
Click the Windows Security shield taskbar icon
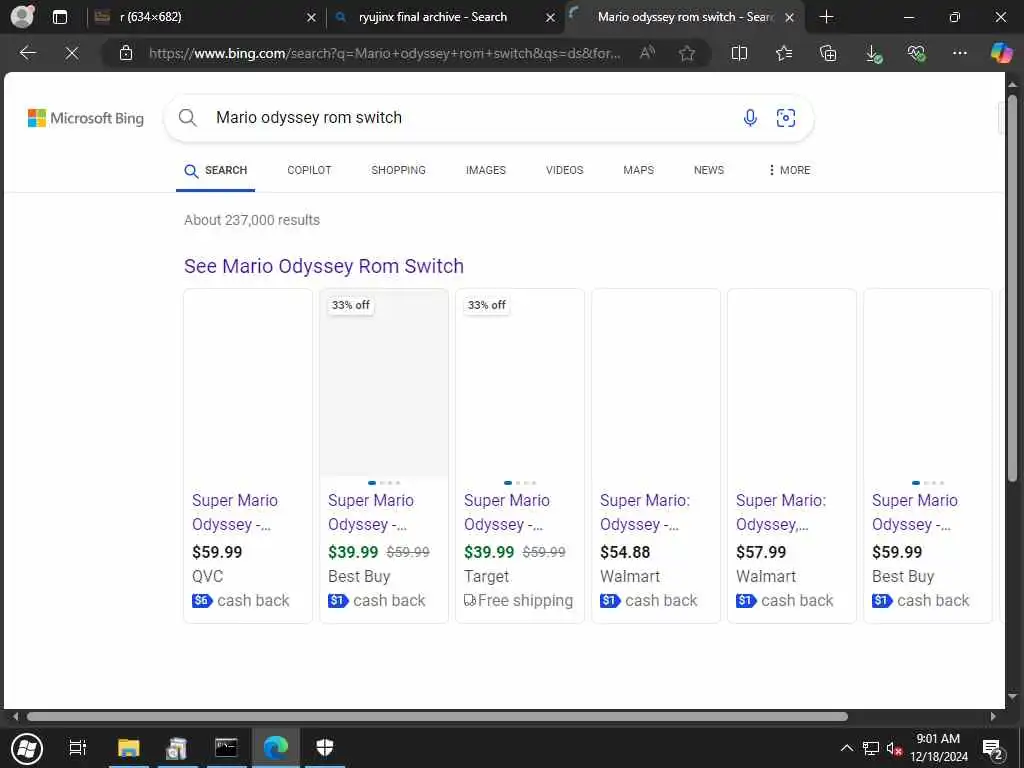[x=325, y=748]
